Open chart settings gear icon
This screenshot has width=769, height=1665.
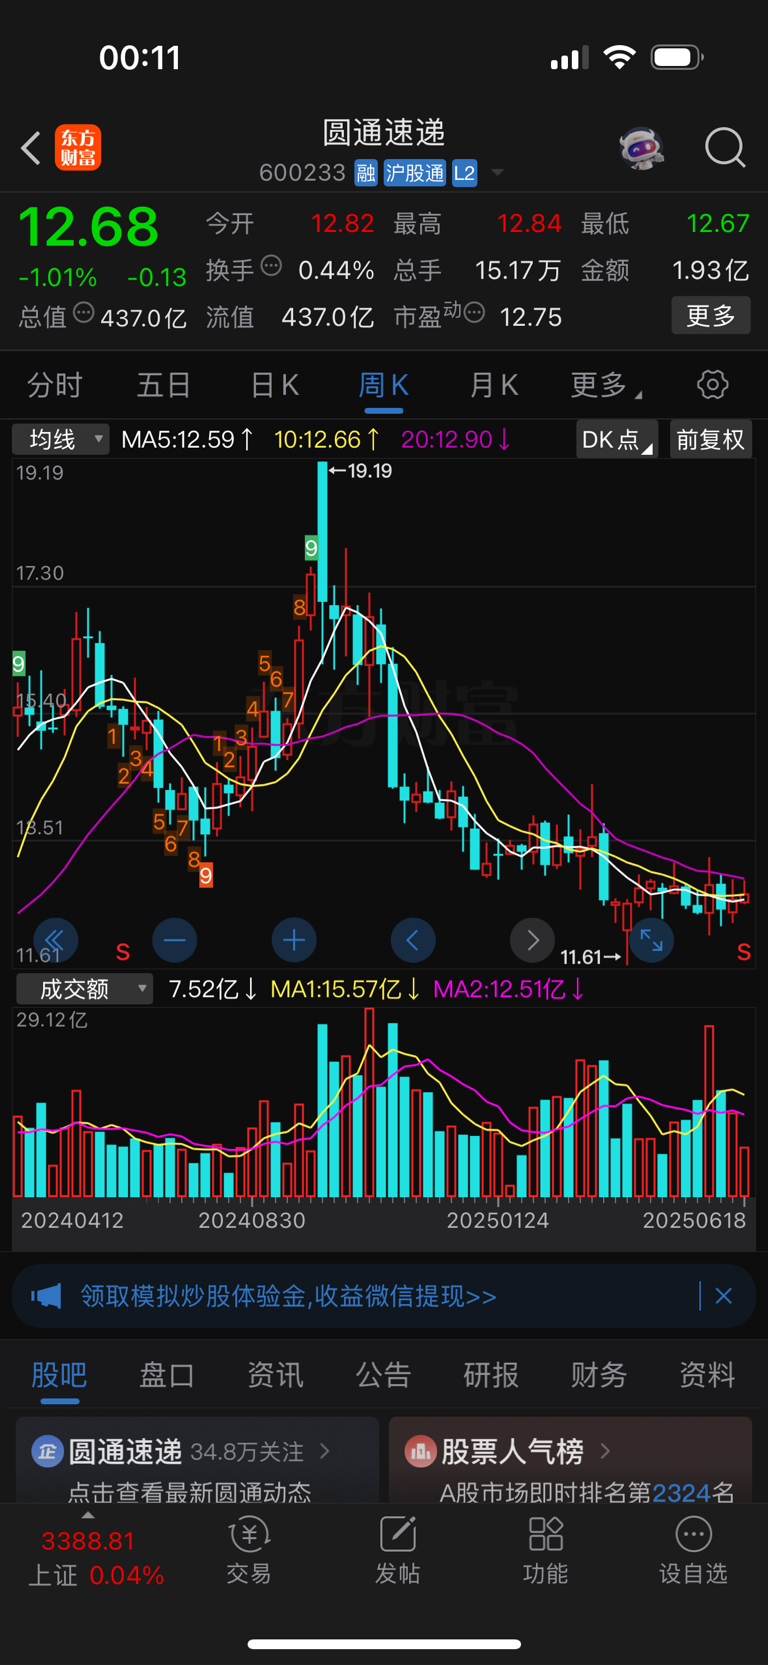coord(712,385)
